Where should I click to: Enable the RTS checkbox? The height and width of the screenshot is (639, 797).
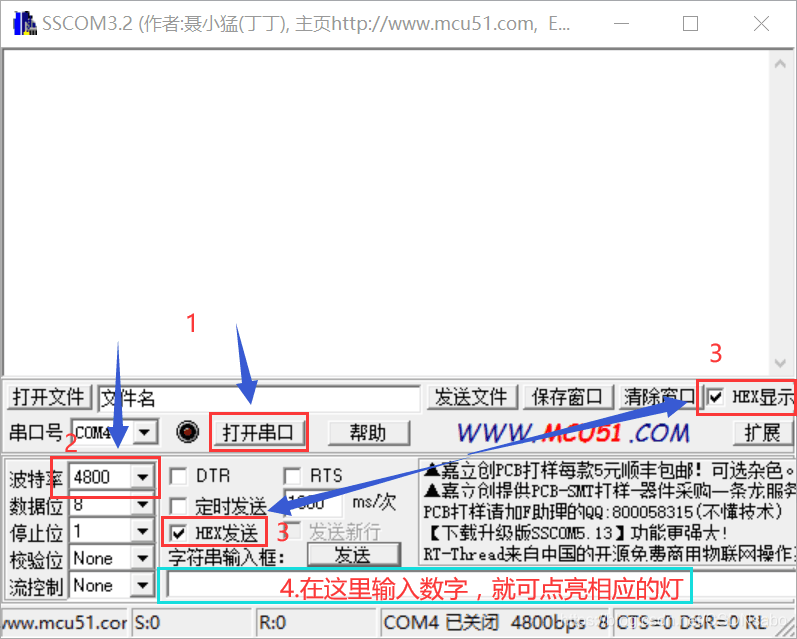click(292, 476)
